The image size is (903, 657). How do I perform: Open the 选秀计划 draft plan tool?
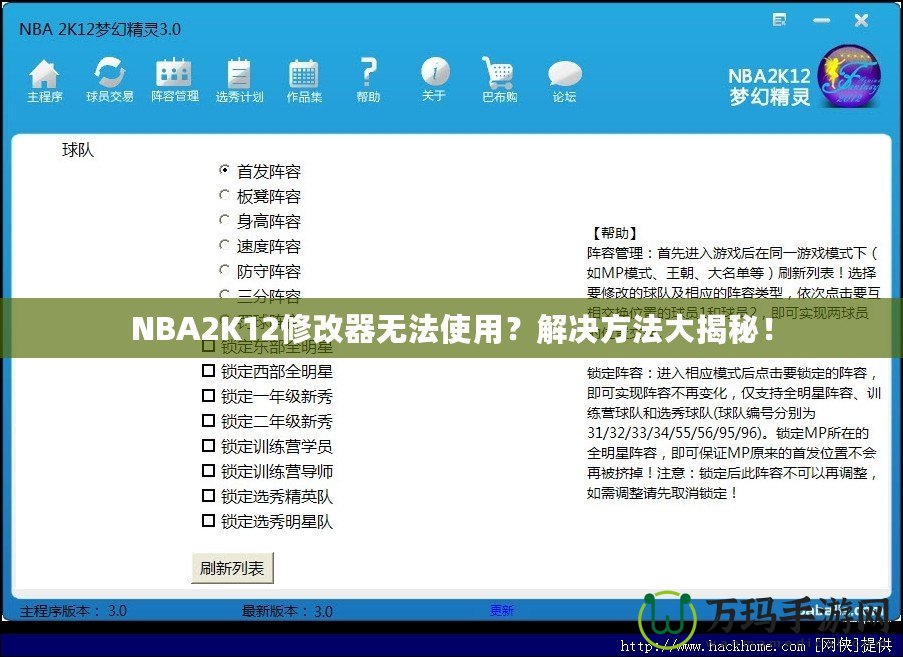239,81
